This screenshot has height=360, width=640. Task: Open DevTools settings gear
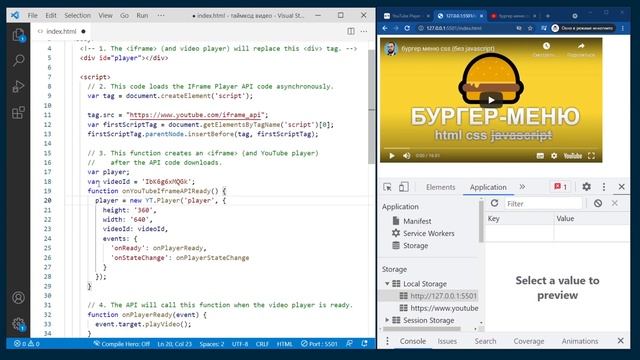point(587,187)
